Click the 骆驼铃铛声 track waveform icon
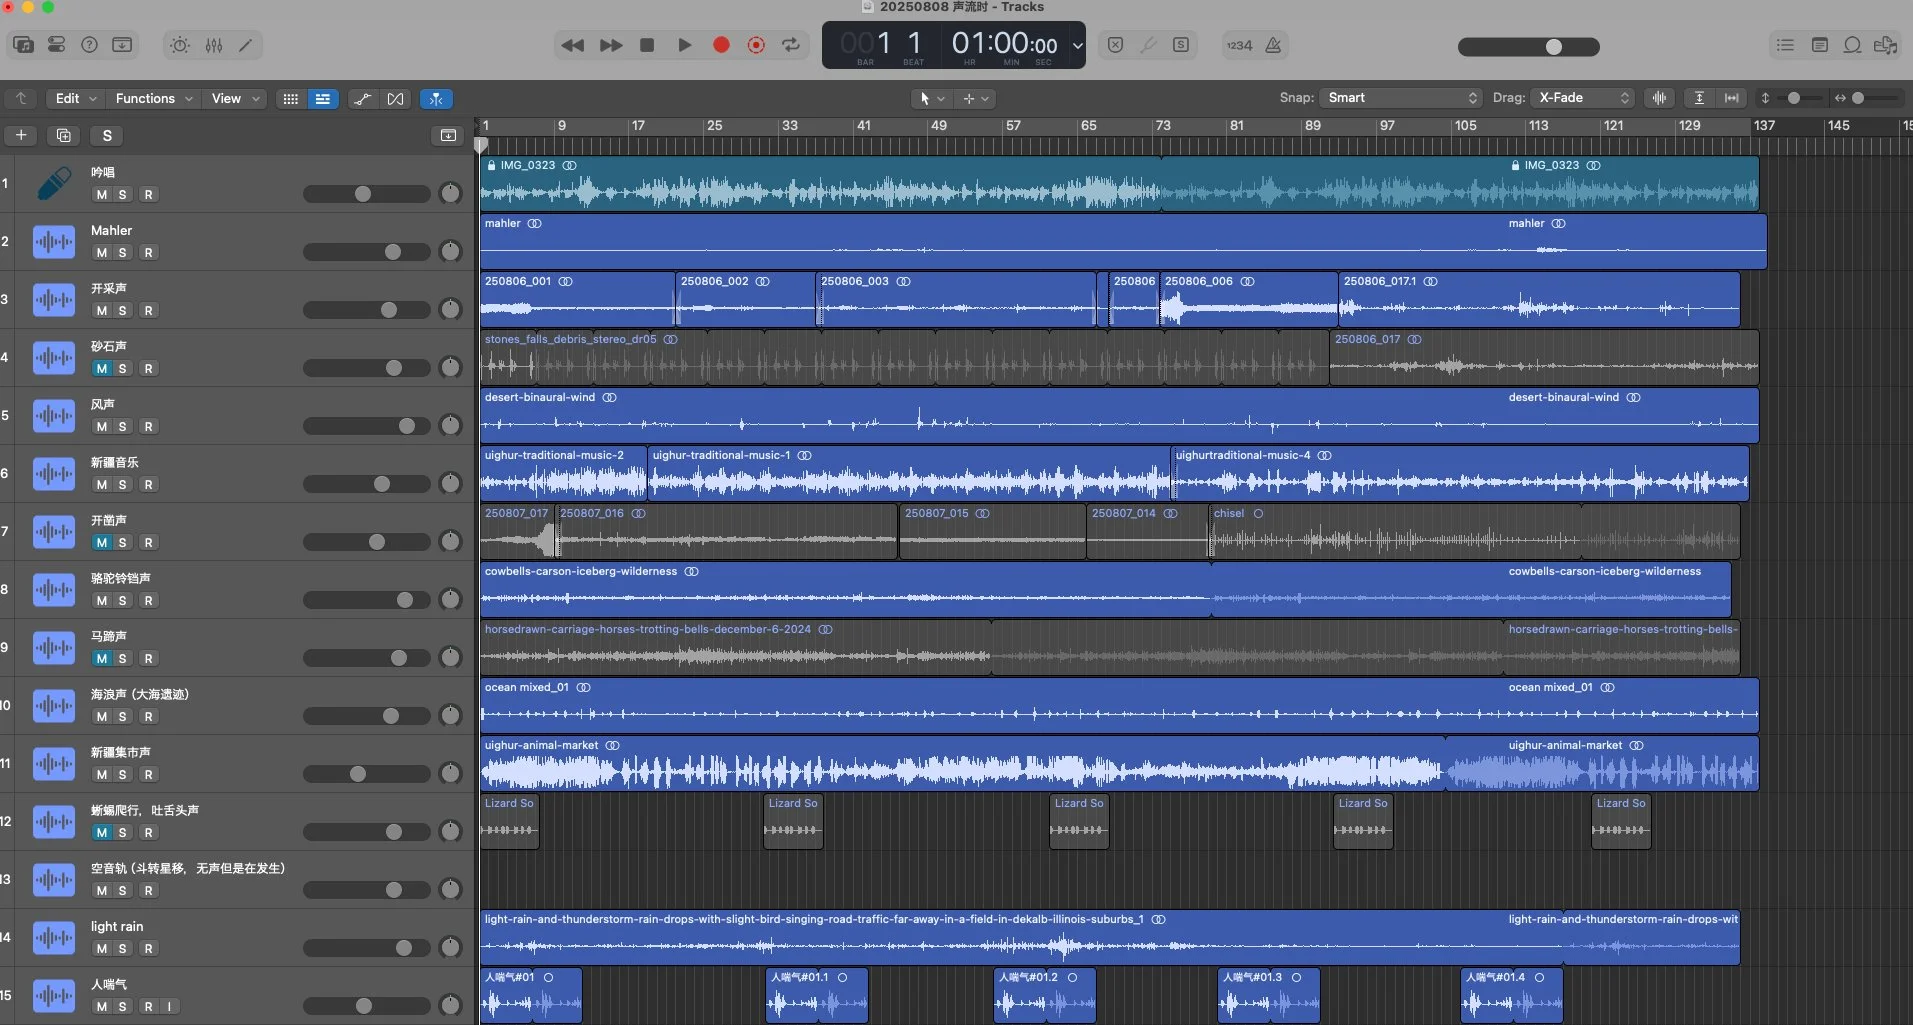1913x1025 pixels. click(x=54, y=590)
